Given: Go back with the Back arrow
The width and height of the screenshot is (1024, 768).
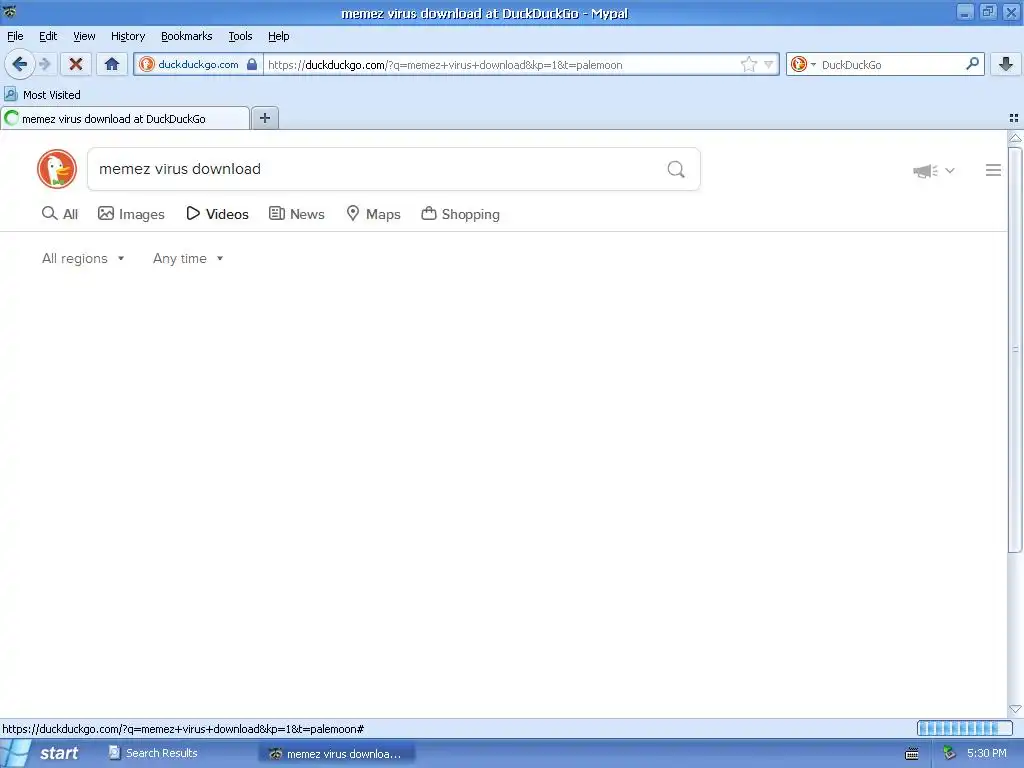Looking at the screenshot, I should 20,64.
